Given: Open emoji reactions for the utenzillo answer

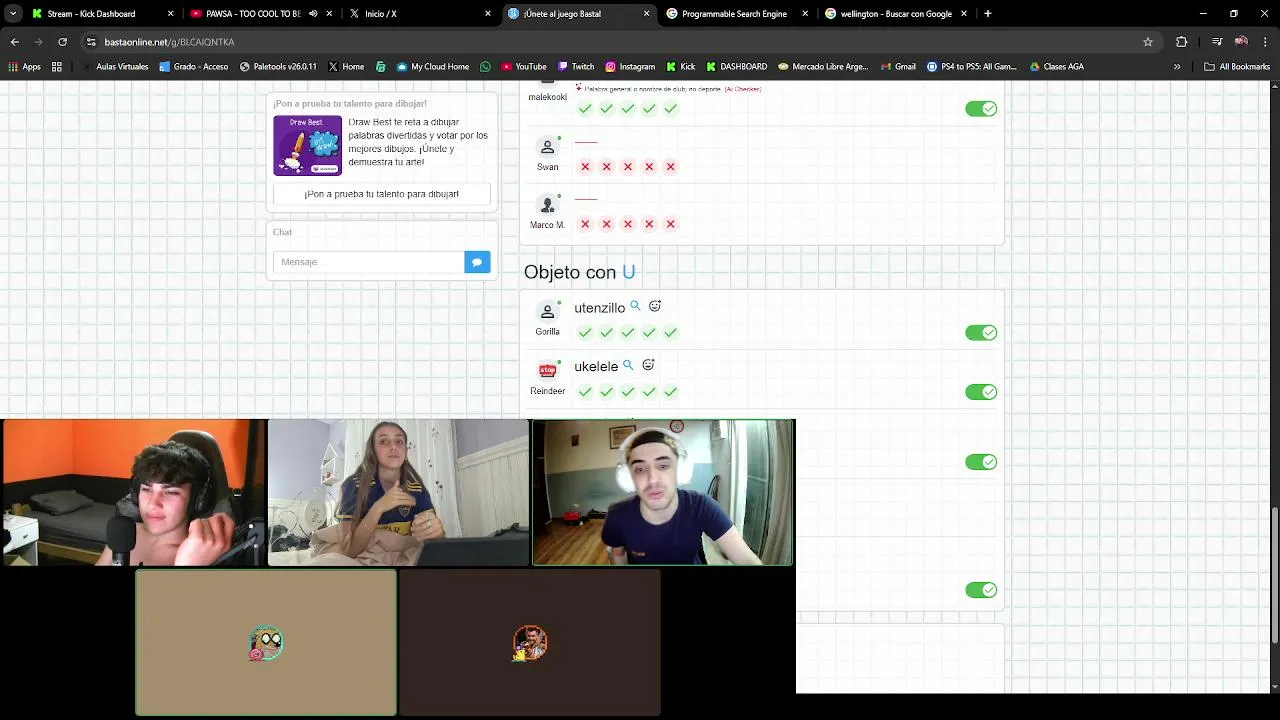Looking at the screenshot, I should point(655,306).
